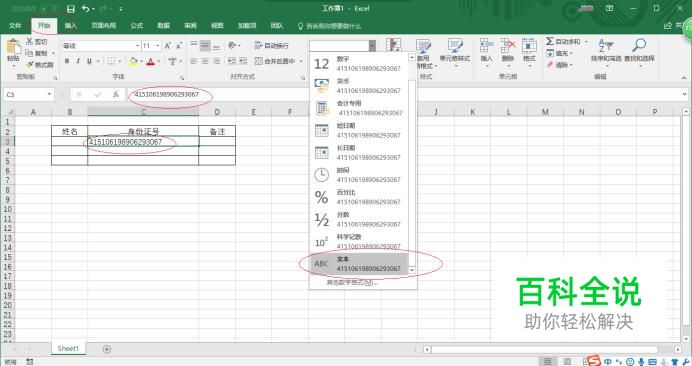Open the font name dropdown
The height and width of the screenshot is (366, 692).
(x=138, y=46)
